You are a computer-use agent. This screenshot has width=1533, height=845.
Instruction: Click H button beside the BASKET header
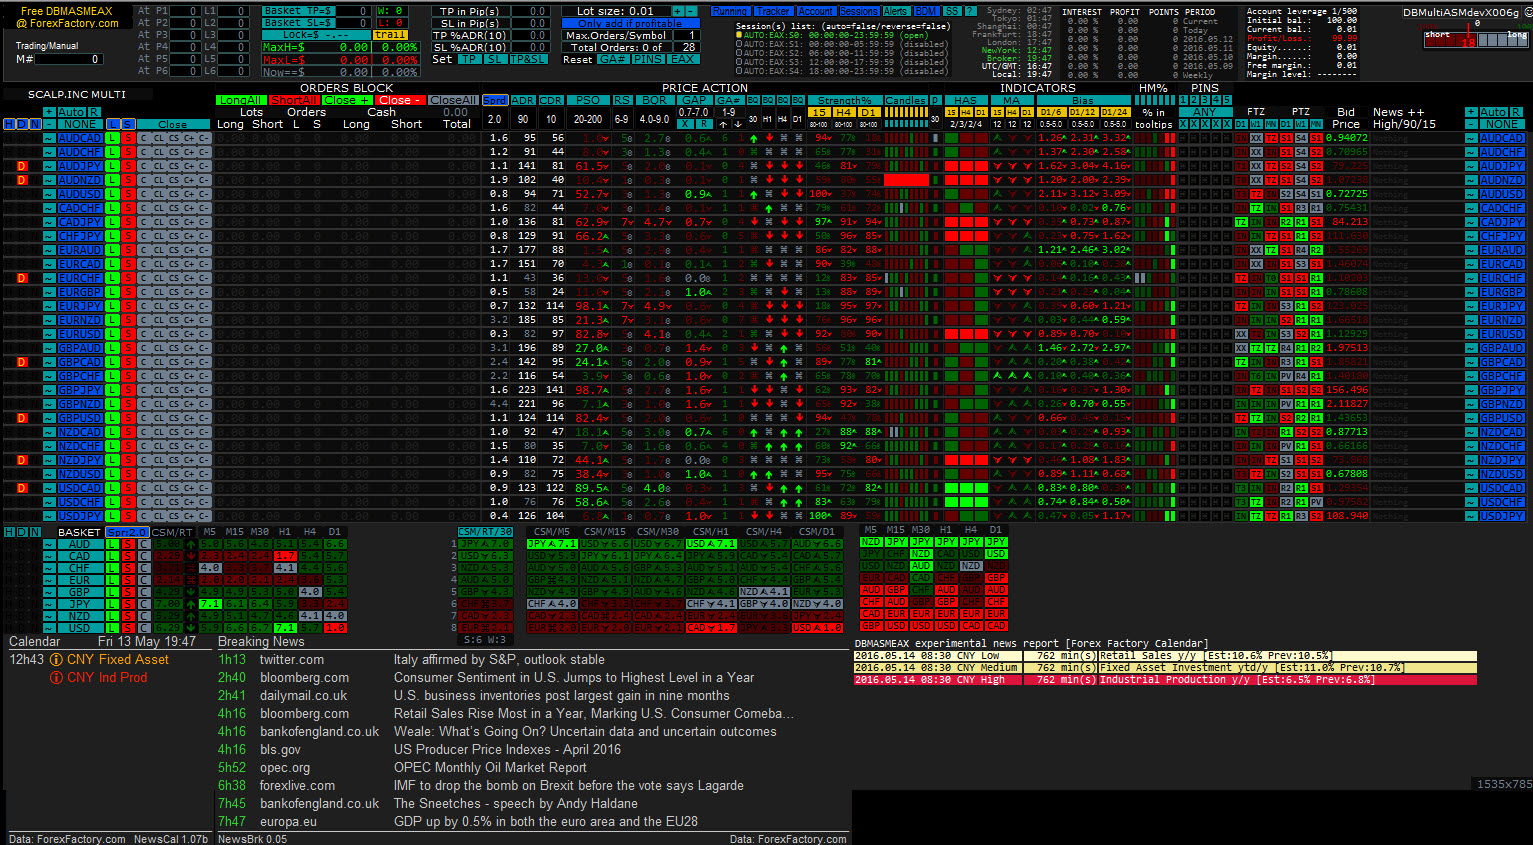9,532
